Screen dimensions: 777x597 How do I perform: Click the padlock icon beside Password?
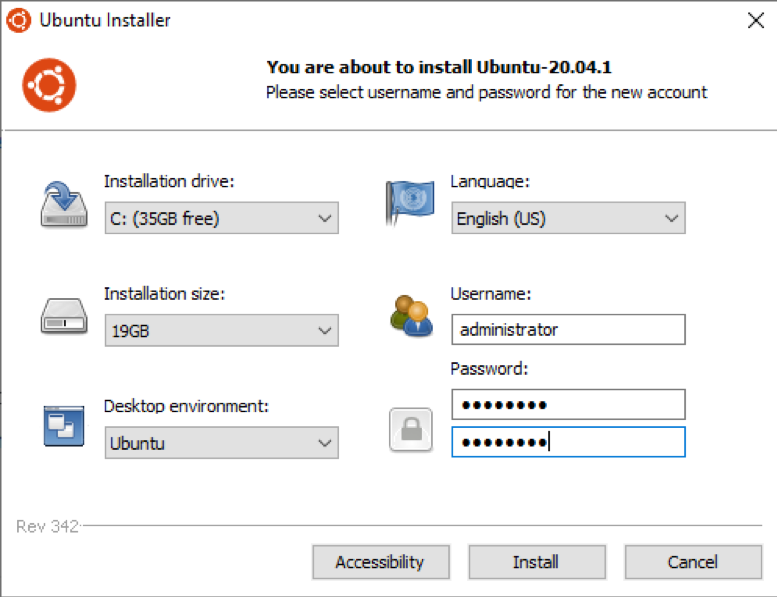click(x=411, y=430)
